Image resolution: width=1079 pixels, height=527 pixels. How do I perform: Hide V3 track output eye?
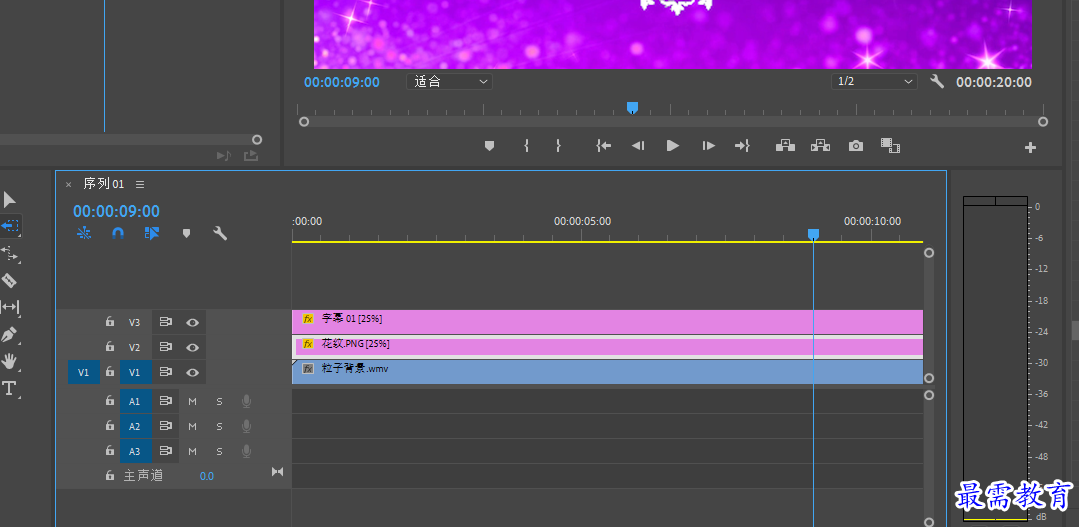pyautogui.click(x=193, y=322)
